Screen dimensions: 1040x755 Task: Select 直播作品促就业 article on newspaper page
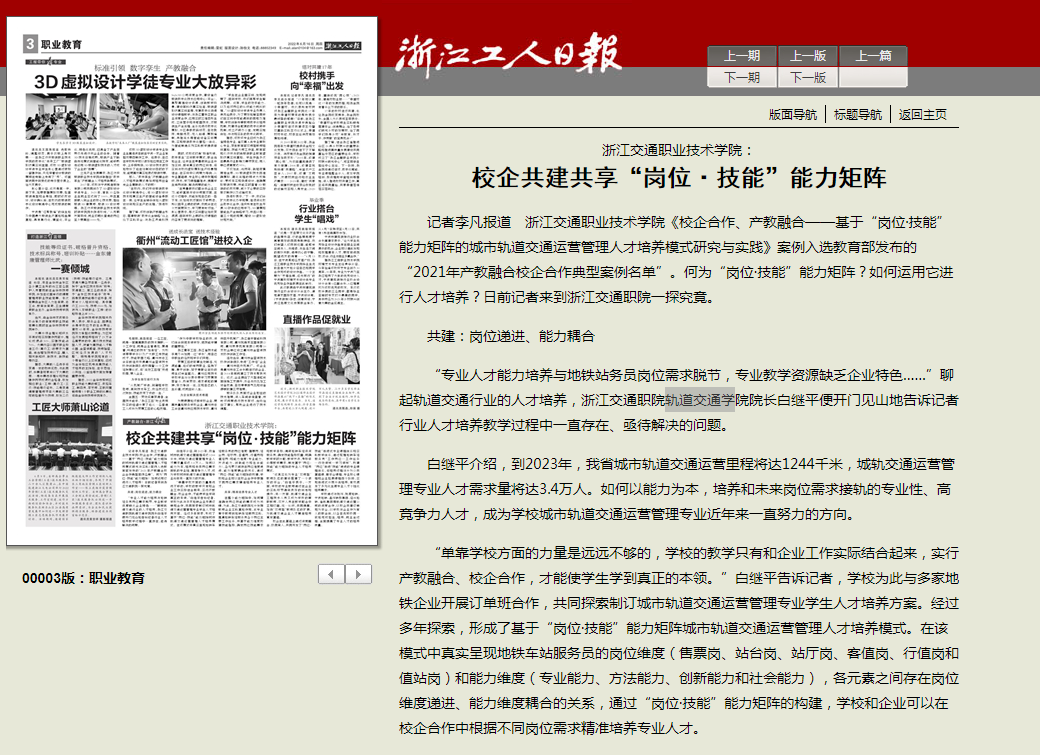click(316, 320)
